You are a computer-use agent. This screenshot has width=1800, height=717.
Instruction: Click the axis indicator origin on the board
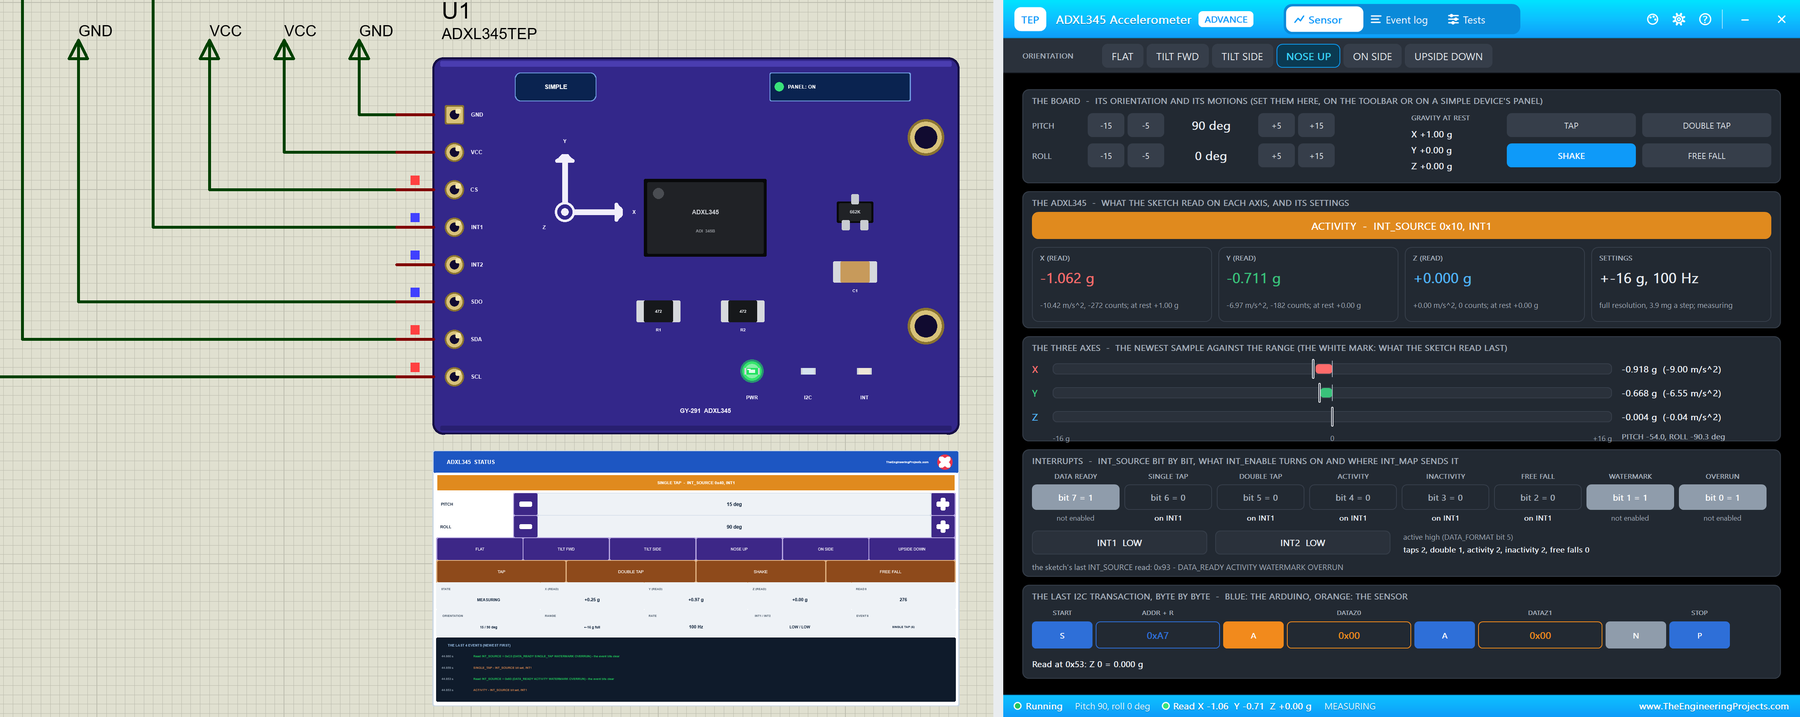coord(564,212)
